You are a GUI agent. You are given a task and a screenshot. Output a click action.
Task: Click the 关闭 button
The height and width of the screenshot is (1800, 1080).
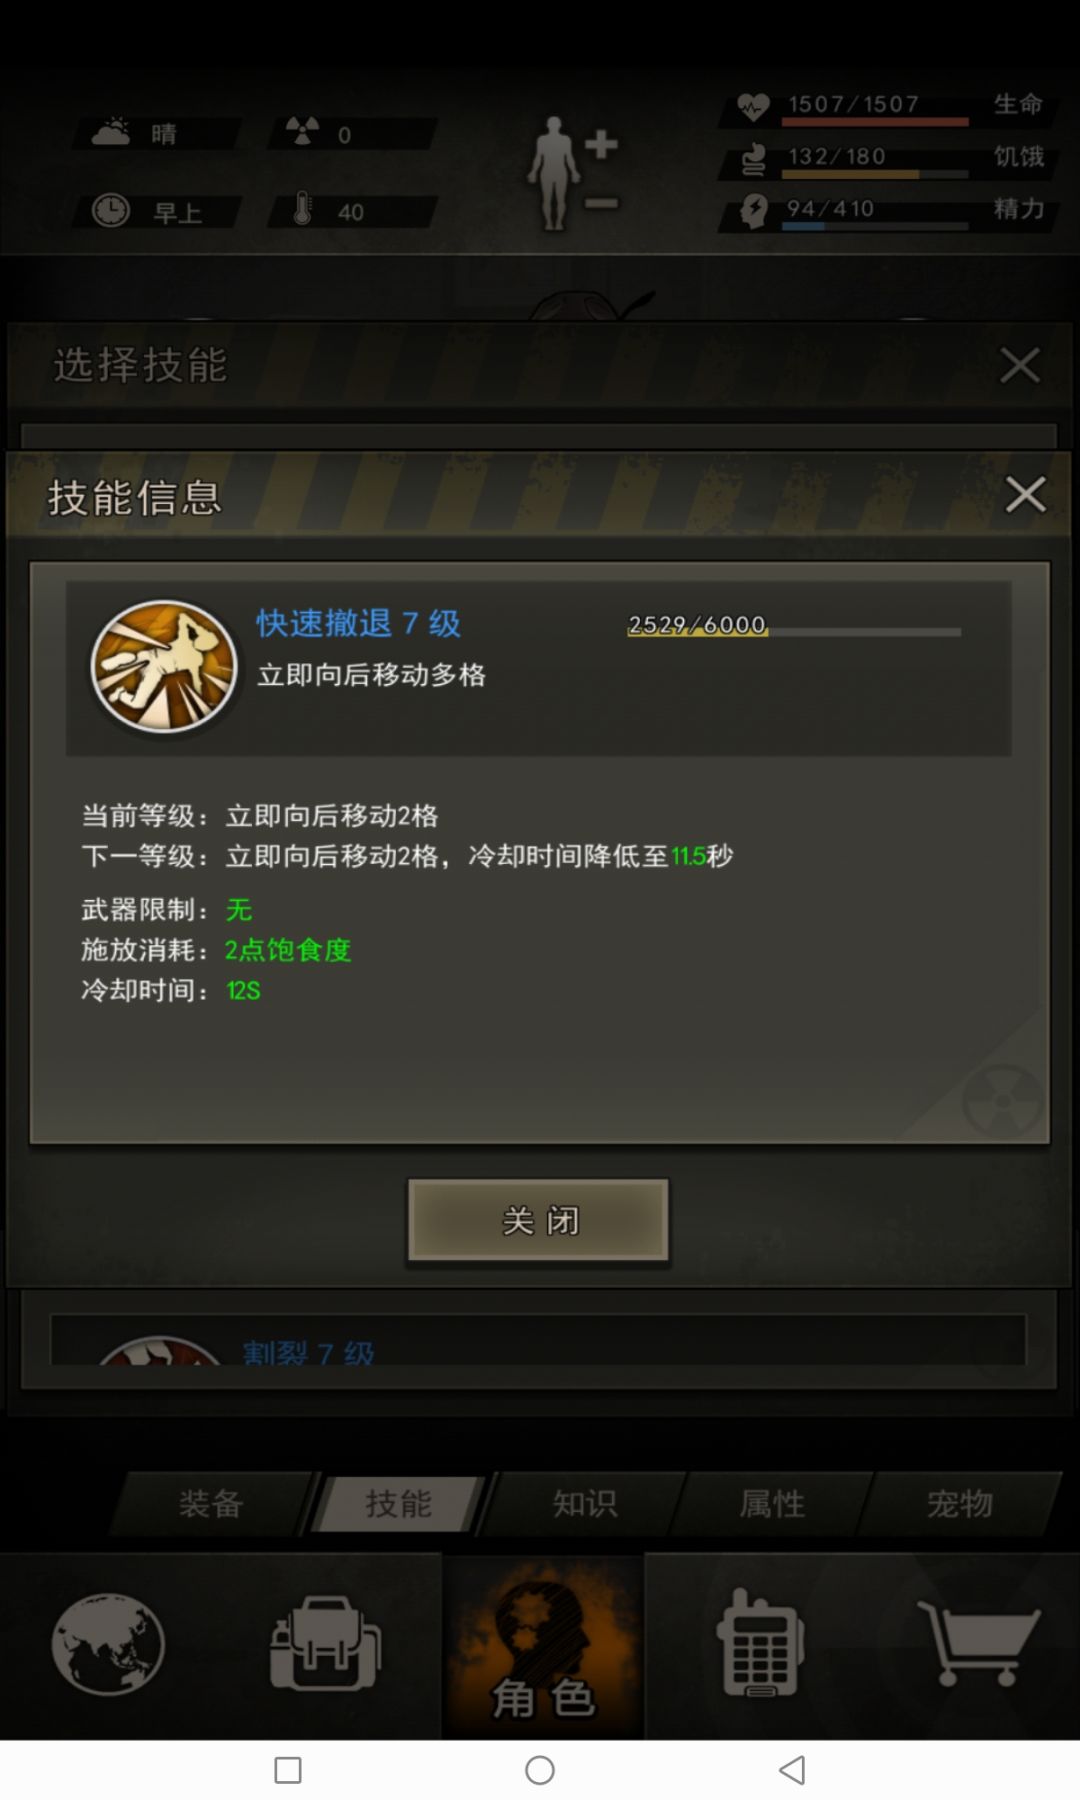click(538, 1220)
